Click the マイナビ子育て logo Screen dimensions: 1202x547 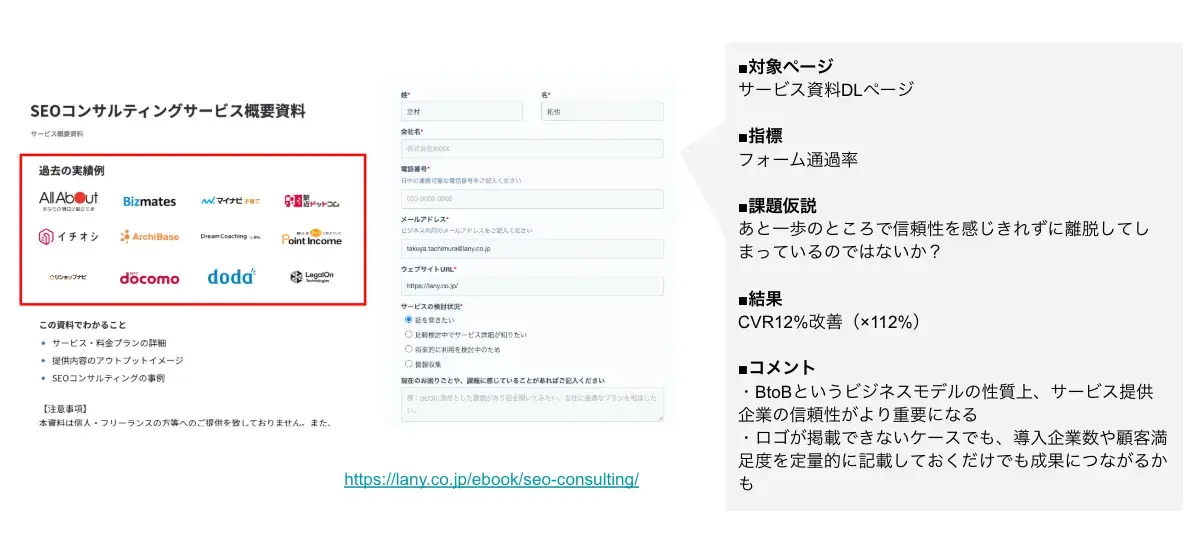coord(230,201)
